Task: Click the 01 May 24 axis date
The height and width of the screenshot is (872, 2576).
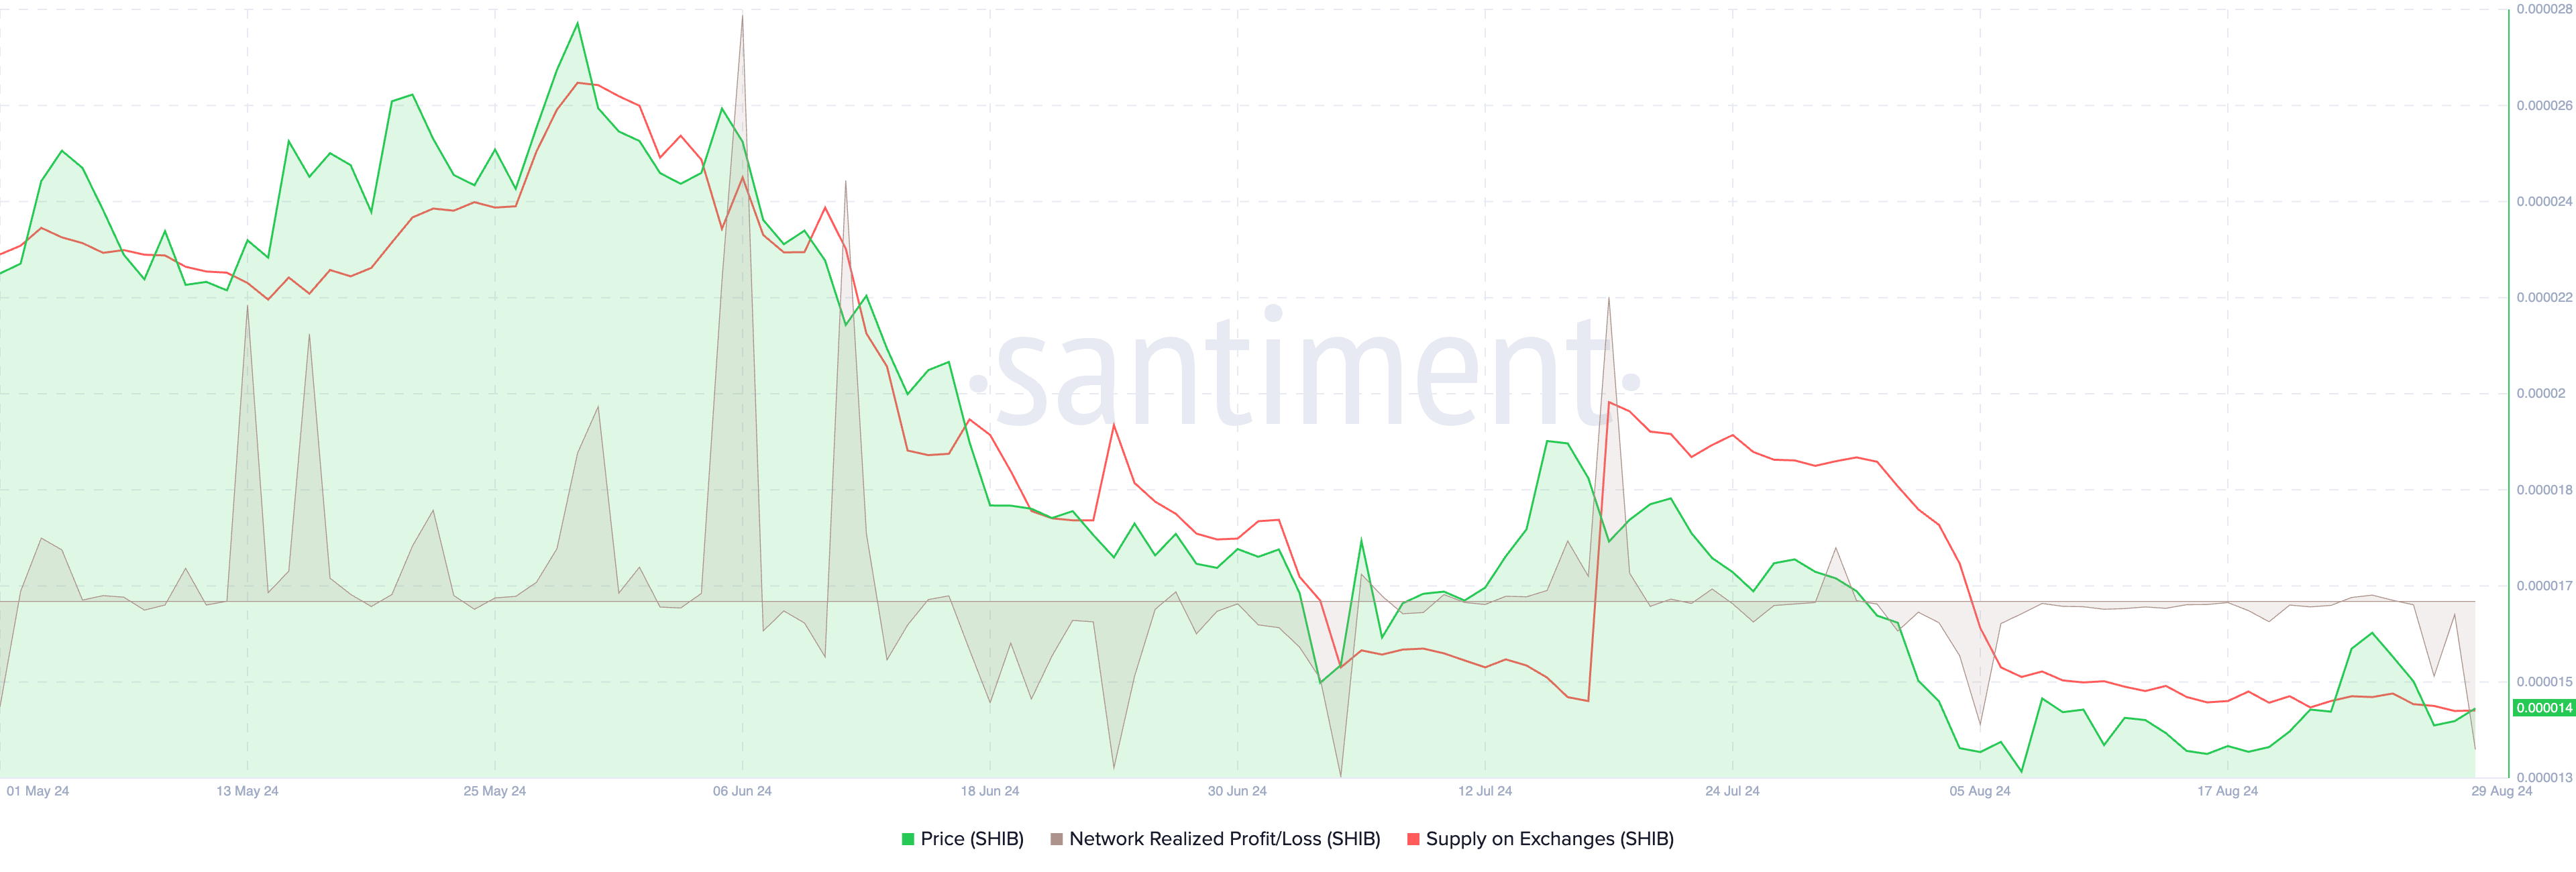Action: click(38, 791)
